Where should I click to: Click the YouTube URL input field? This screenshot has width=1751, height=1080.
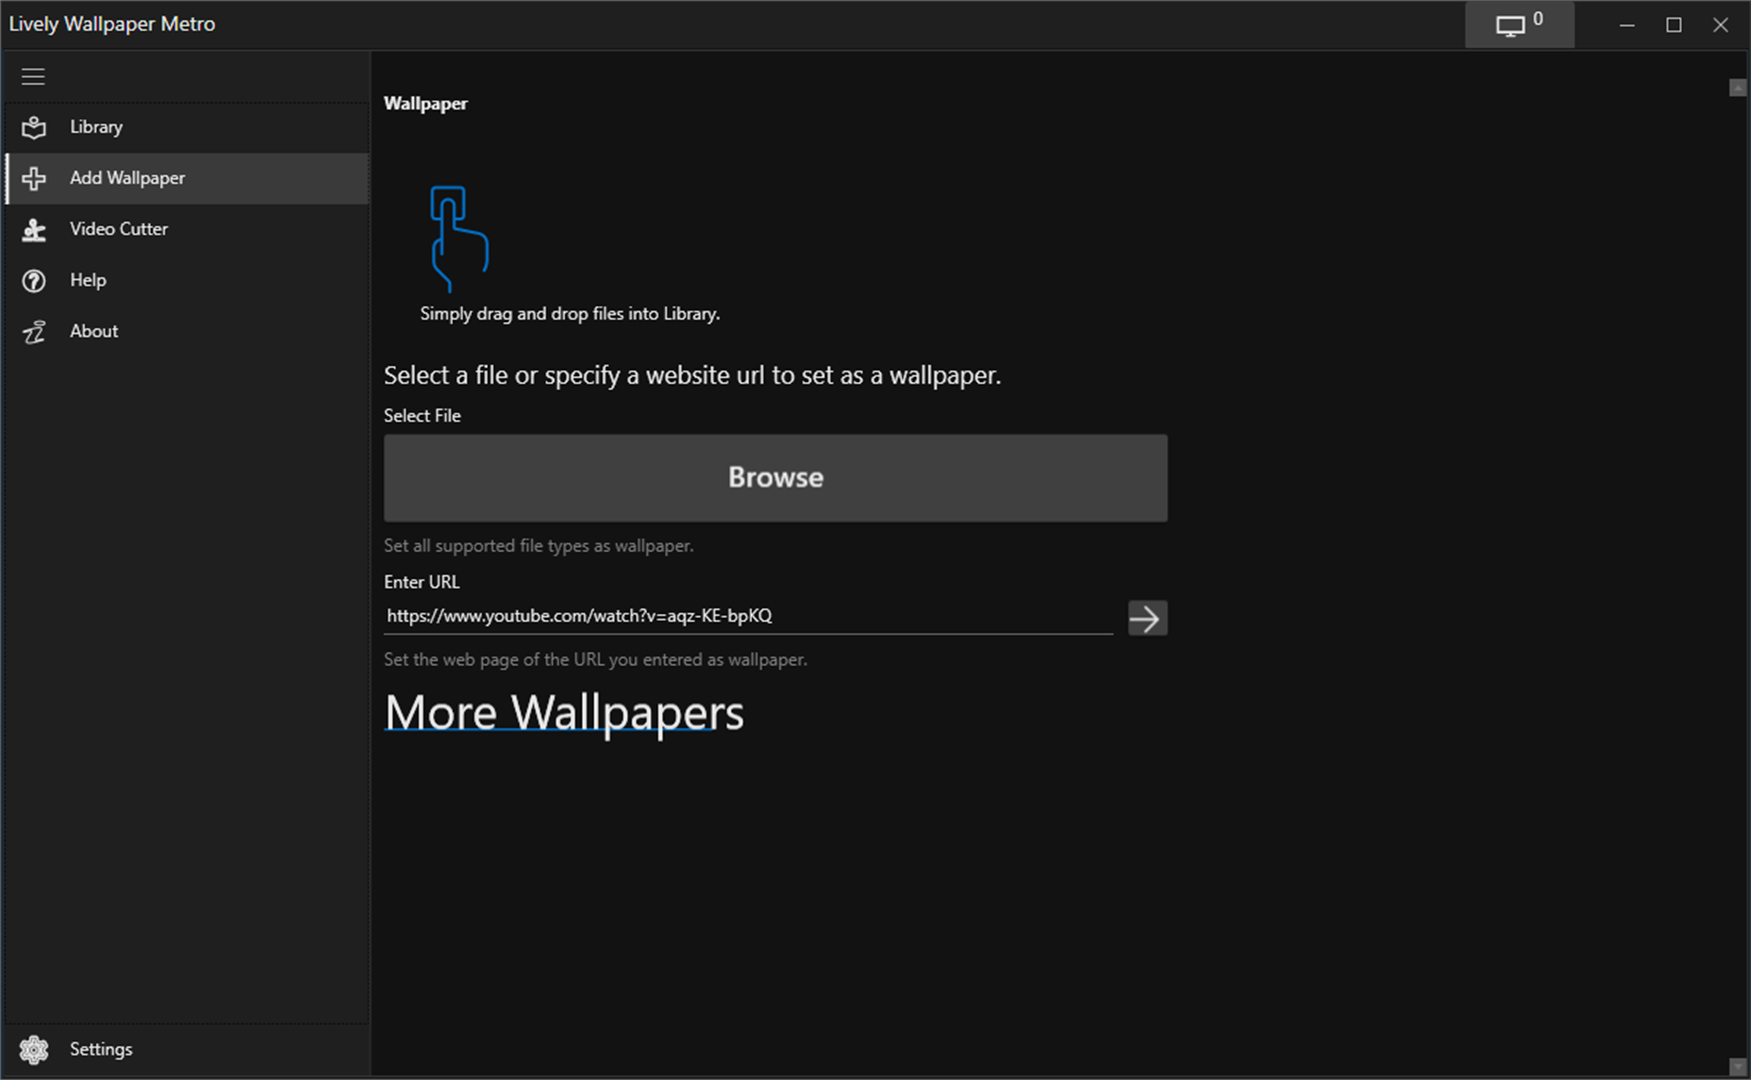click(x=700, y=615)
